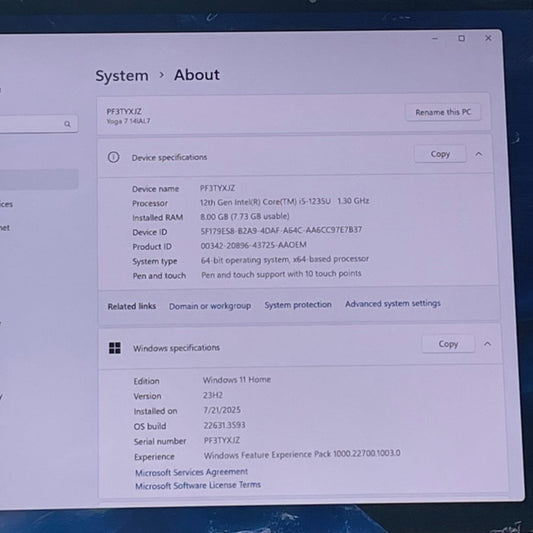Minimize the Settings window
The image size is (533, 533).
coord(435,39)
